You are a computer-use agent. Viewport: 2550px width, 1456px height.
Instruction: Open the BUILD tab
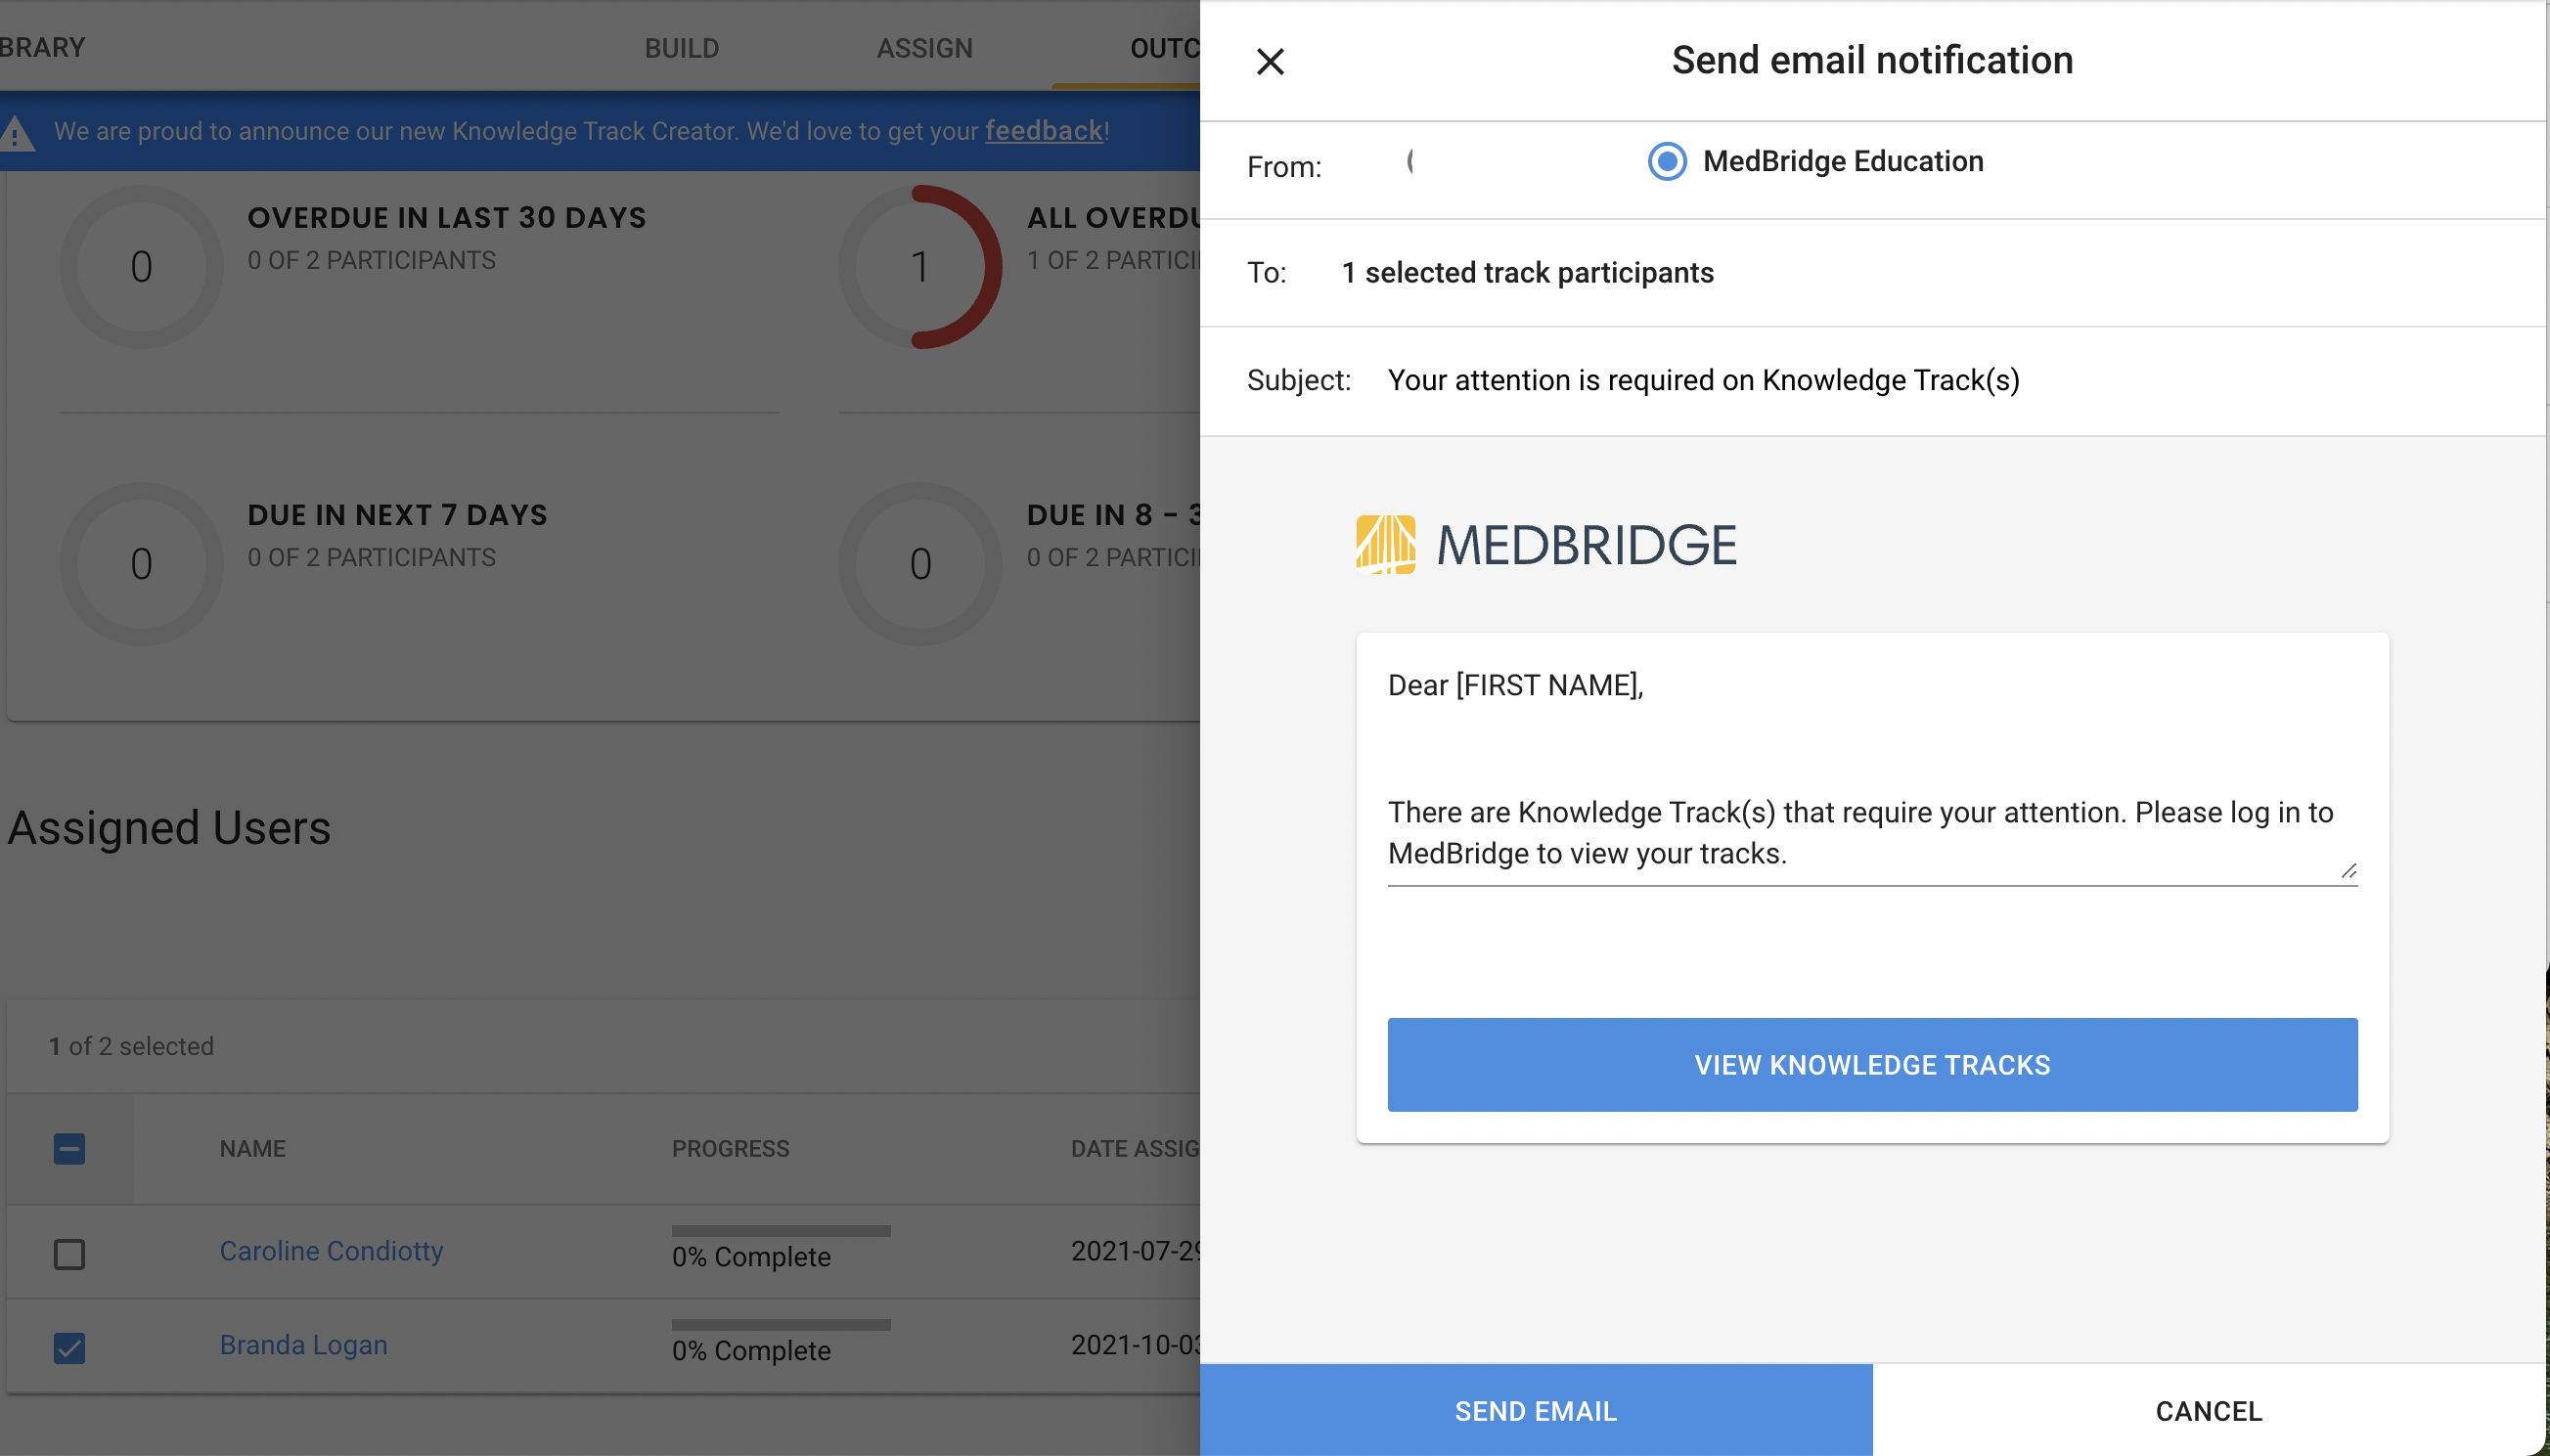click(681, 48)
